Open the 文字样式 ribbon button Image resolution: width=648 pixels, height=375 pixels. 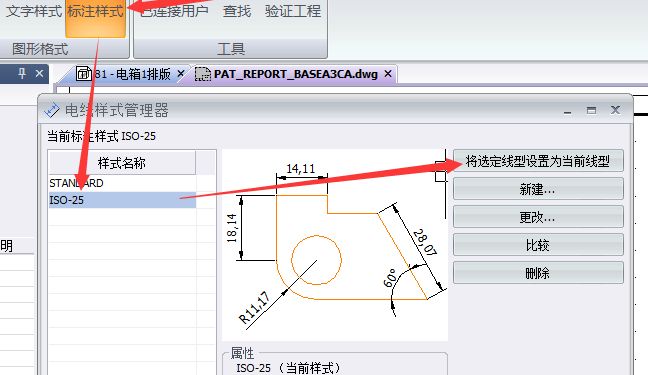point(34,11)
